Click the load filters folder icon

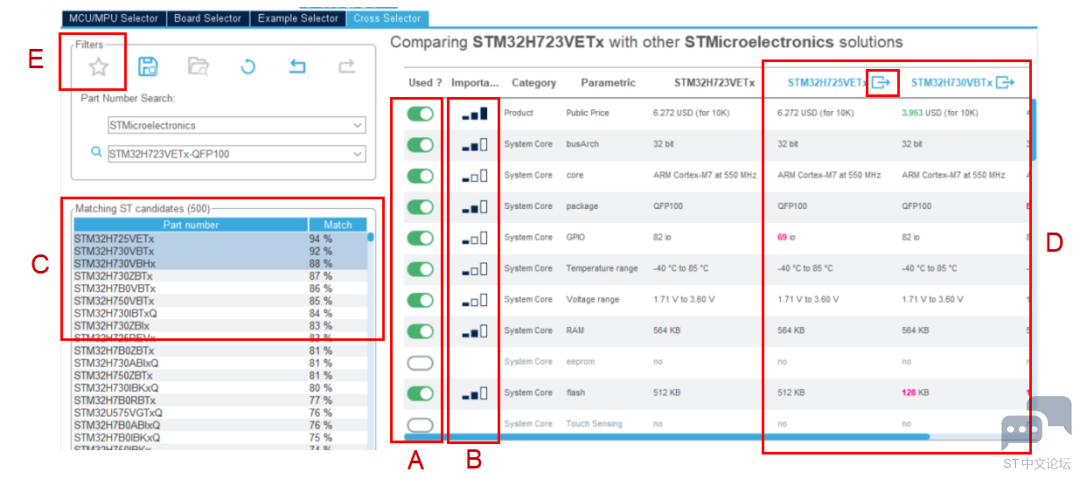(x=198, y=67)
